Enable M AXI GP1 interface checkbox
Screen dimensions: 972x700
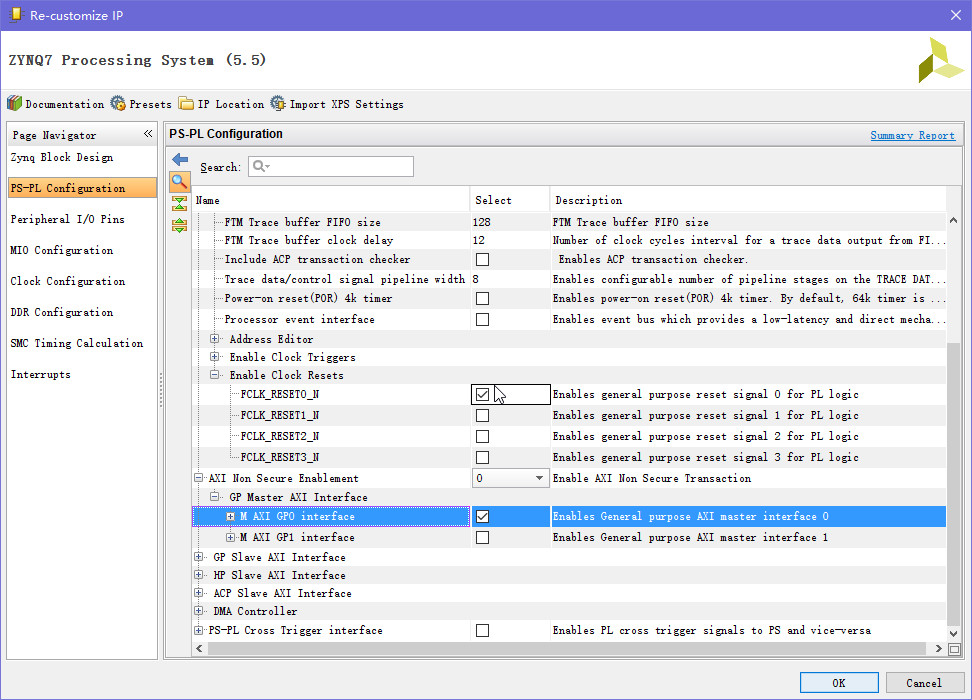pos(482,538)
